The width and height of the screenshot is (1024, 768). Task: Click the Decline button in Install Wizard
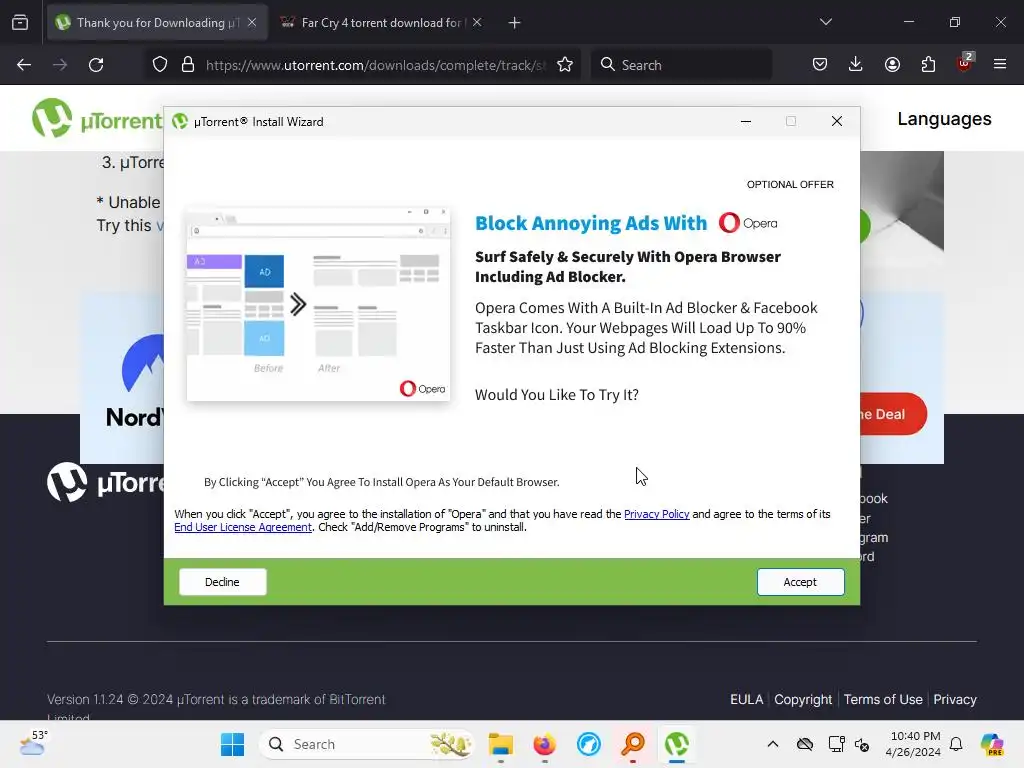pos(223,582)
